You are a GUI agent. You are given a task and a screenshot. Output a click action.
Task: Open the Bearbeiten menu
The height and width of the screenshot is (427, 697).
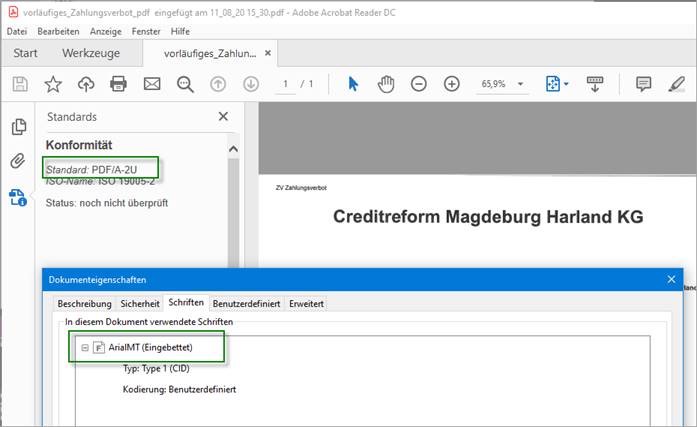click(x=58, y=32)
